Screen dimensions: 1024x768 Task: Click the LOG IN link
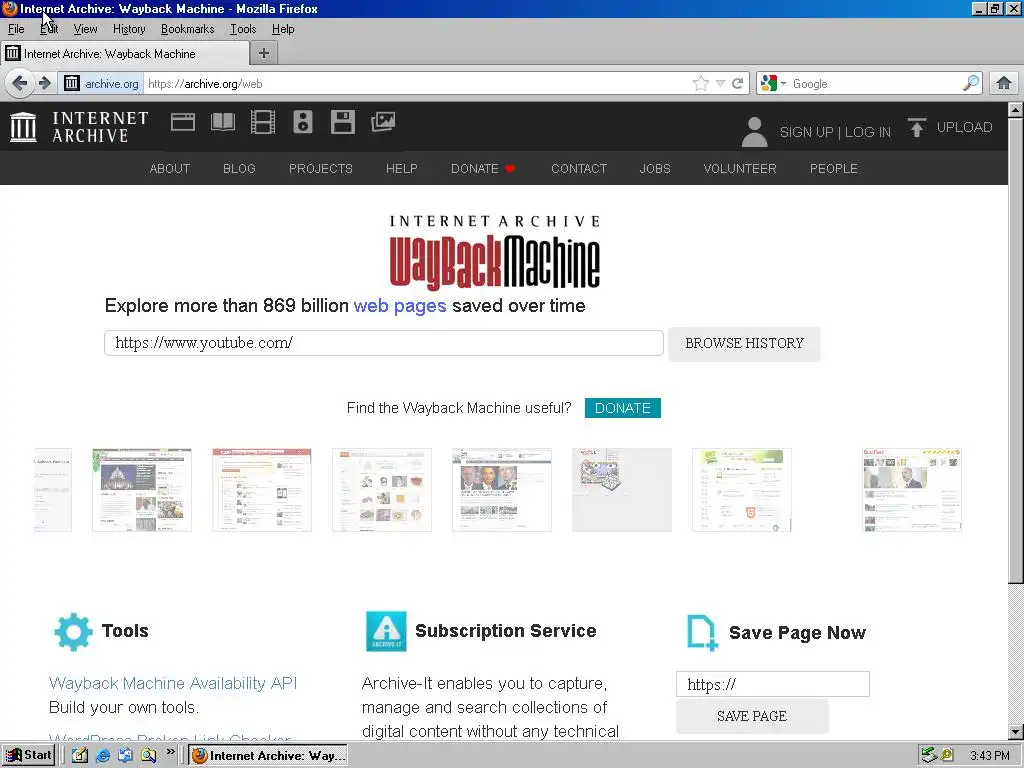[867, 132]
